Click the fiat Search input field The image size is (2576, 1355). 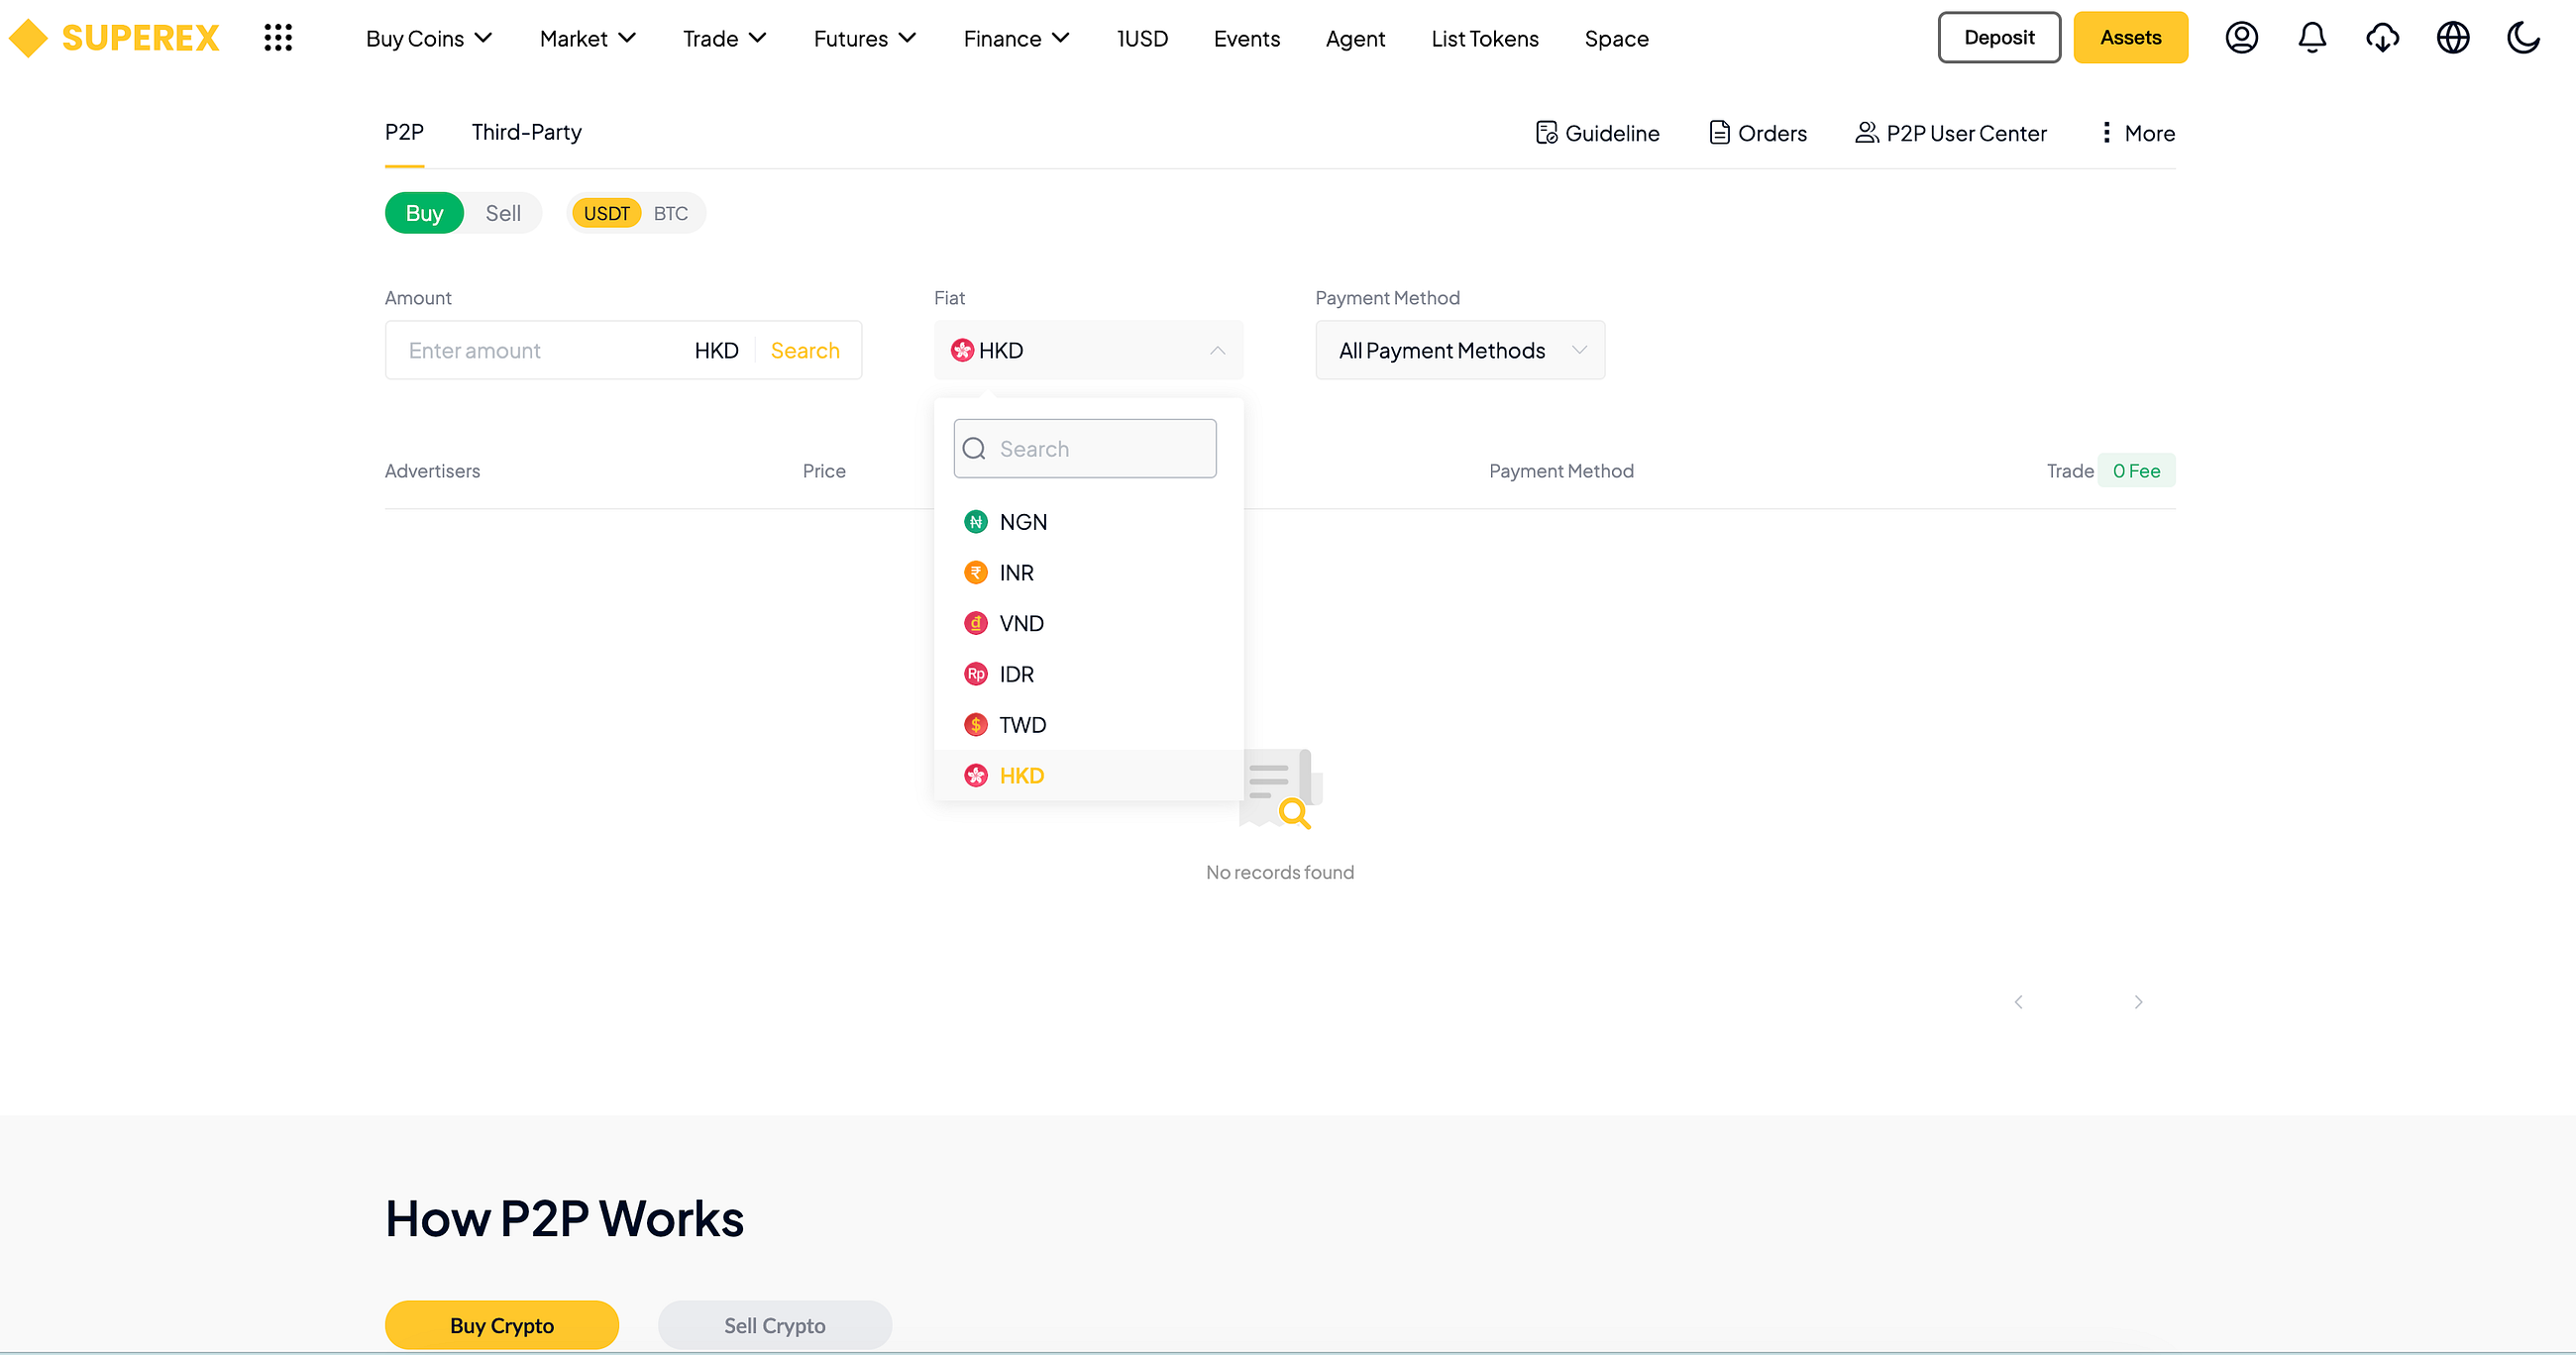pyautogui.click(x=1085, y=449)
